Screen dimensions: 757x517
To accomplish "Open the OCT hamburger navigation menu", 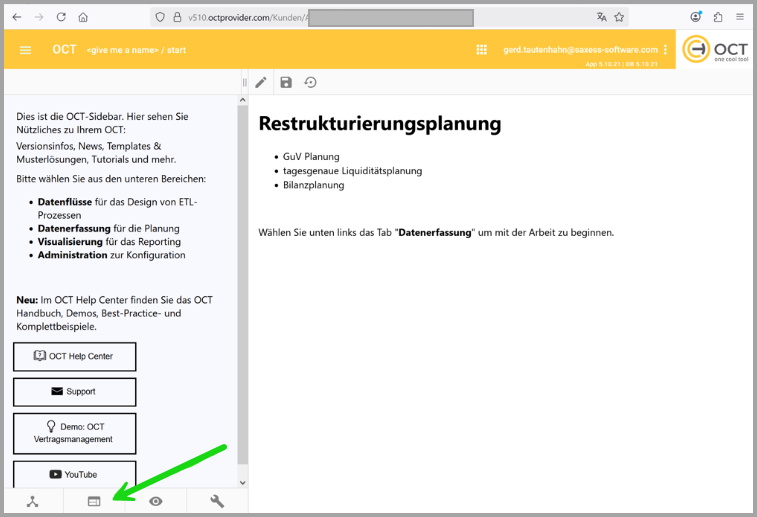I will tap(25, 50).
